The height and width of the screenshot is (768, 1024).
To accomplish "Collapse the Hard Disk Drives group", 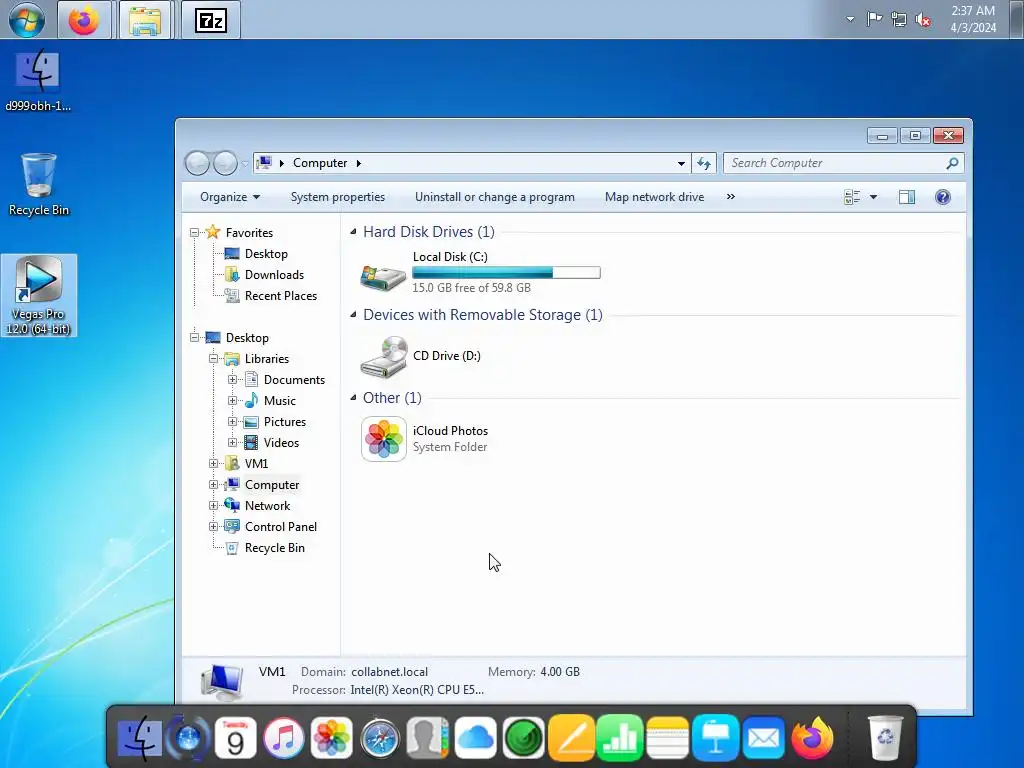I will (x=353, y=231).
